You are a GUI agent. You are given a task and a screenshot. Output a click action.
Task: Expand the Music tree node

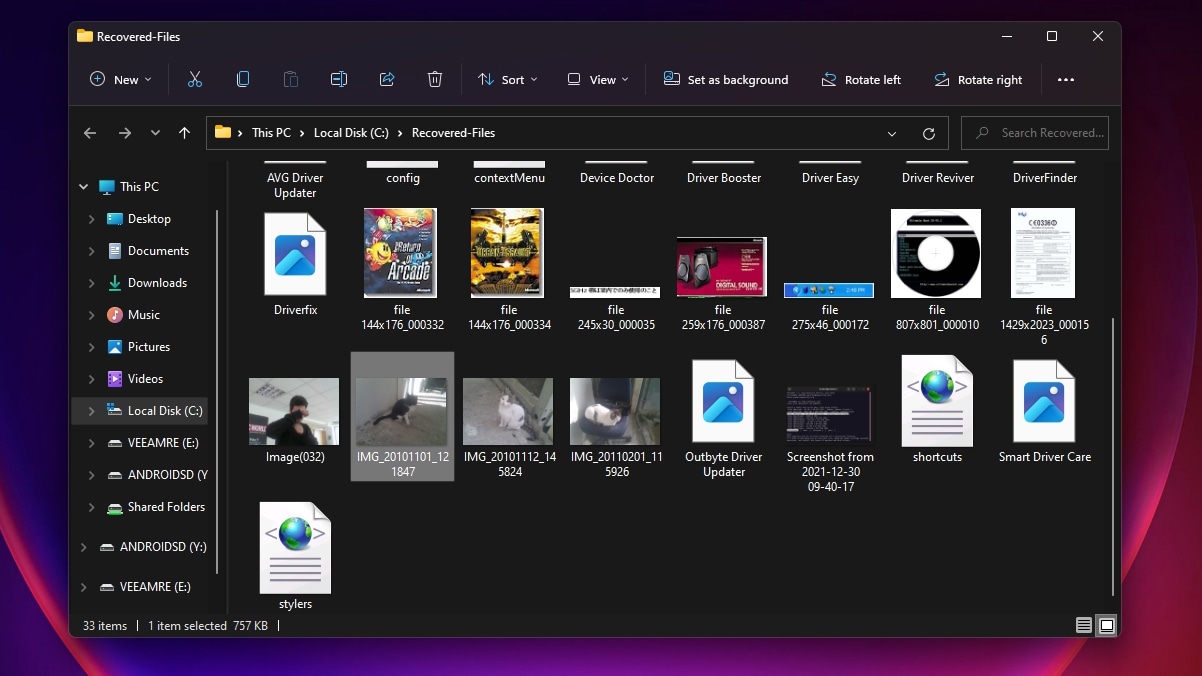(x=91, y=315)
